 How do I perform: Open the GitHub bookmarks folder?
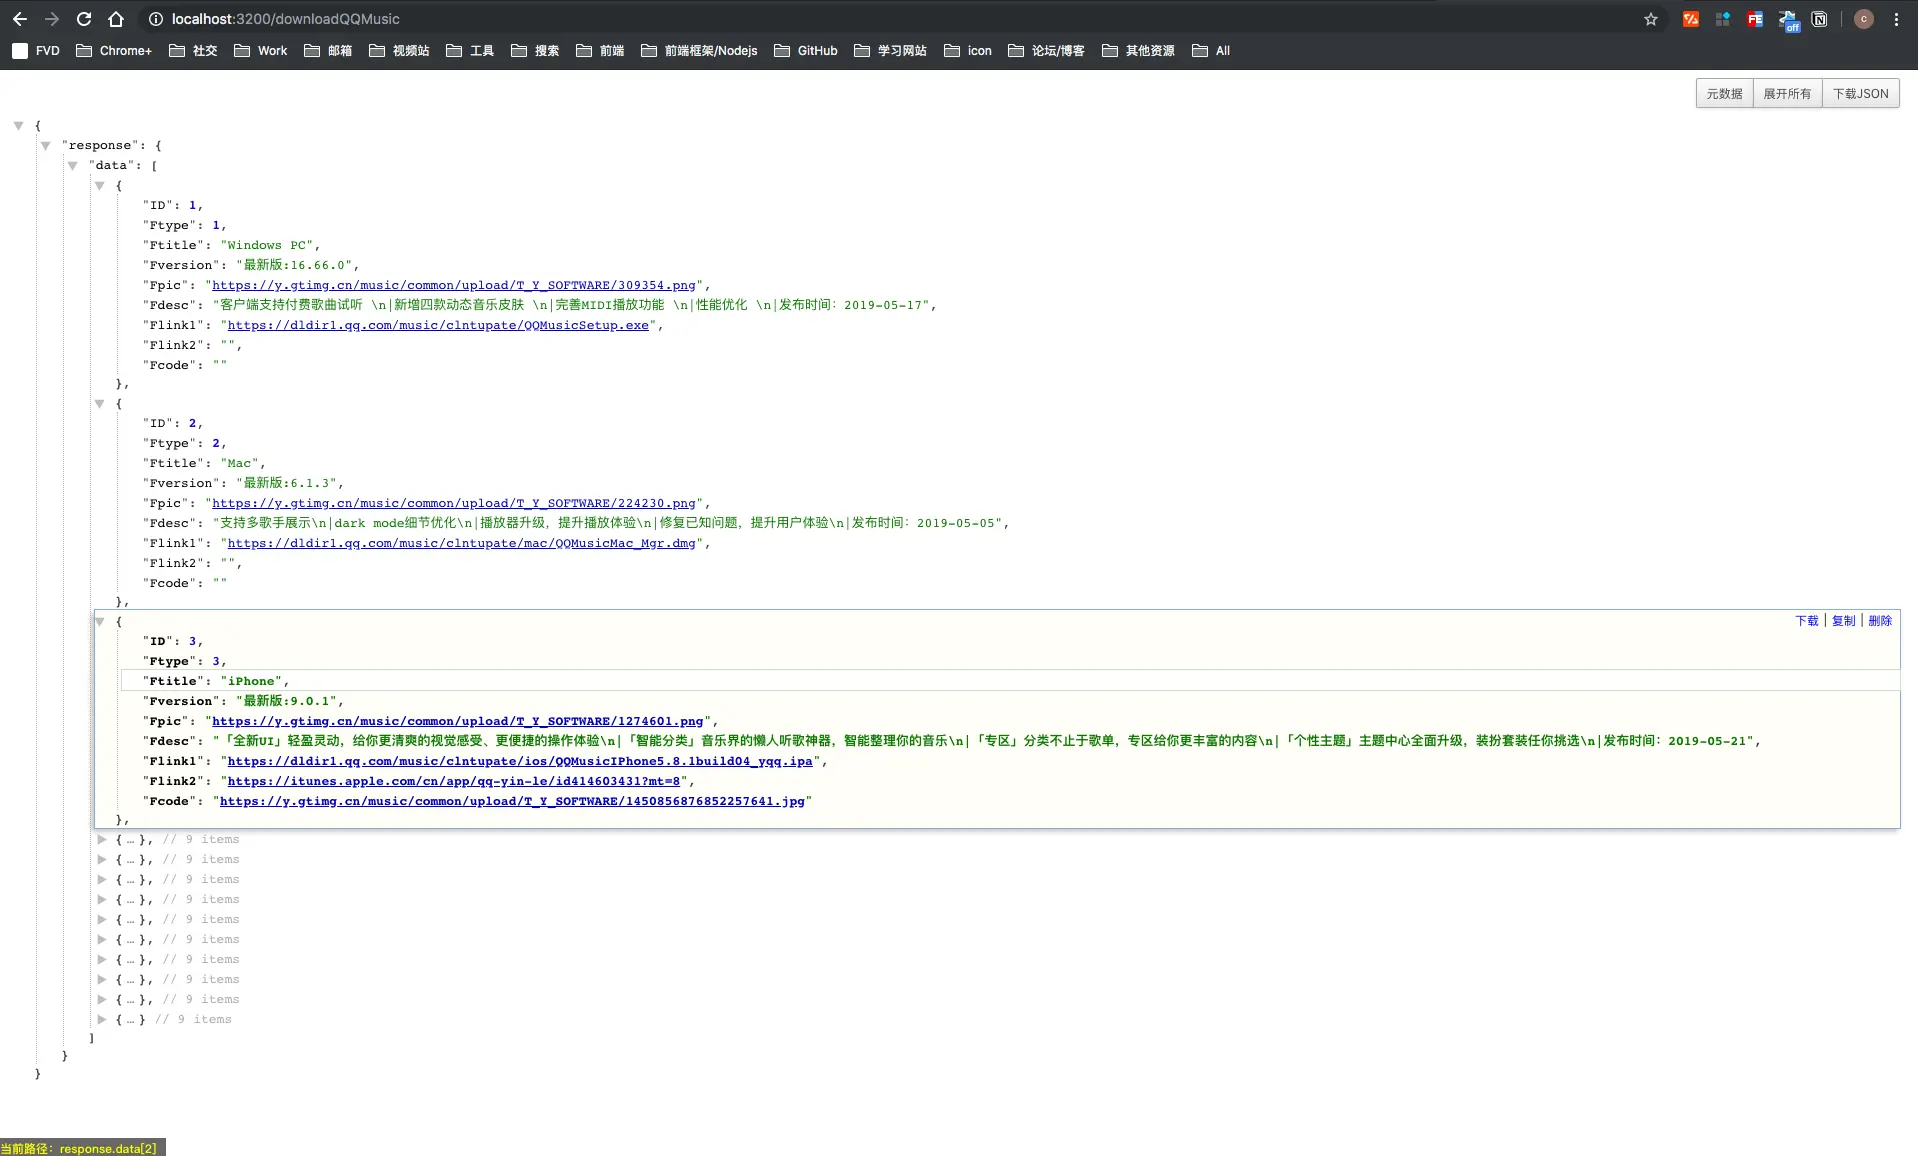point(805,50)
